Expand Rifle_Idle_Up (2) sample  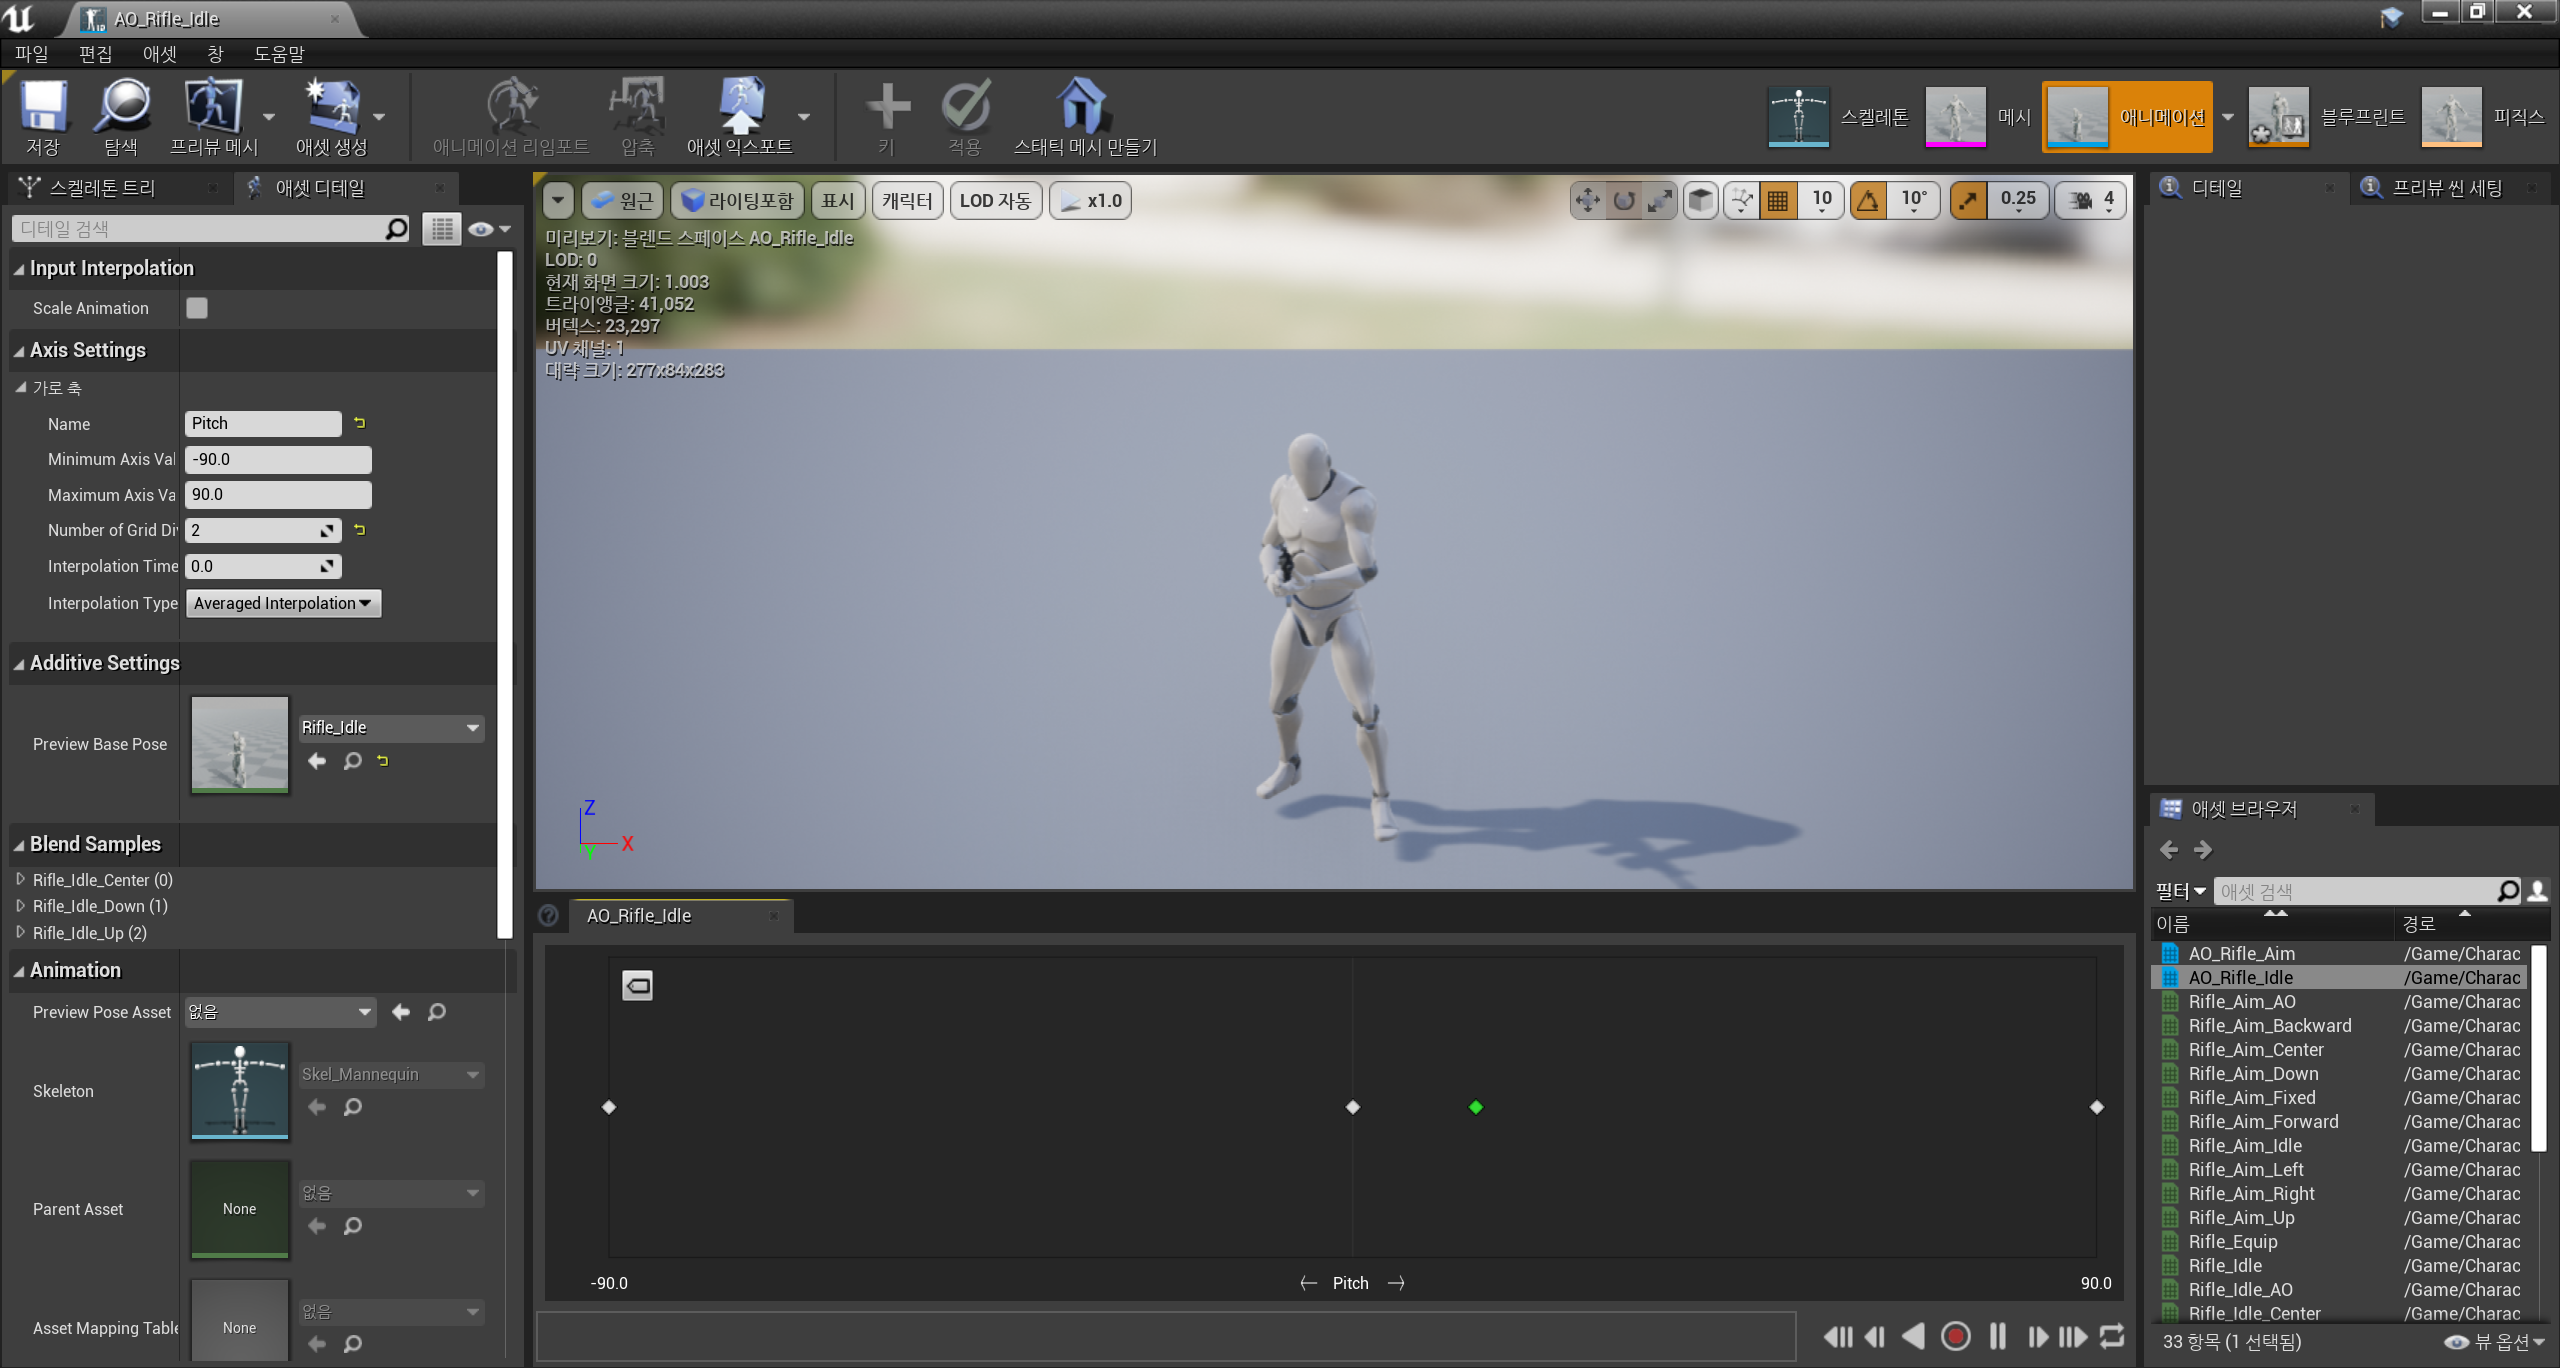point(21,932)
